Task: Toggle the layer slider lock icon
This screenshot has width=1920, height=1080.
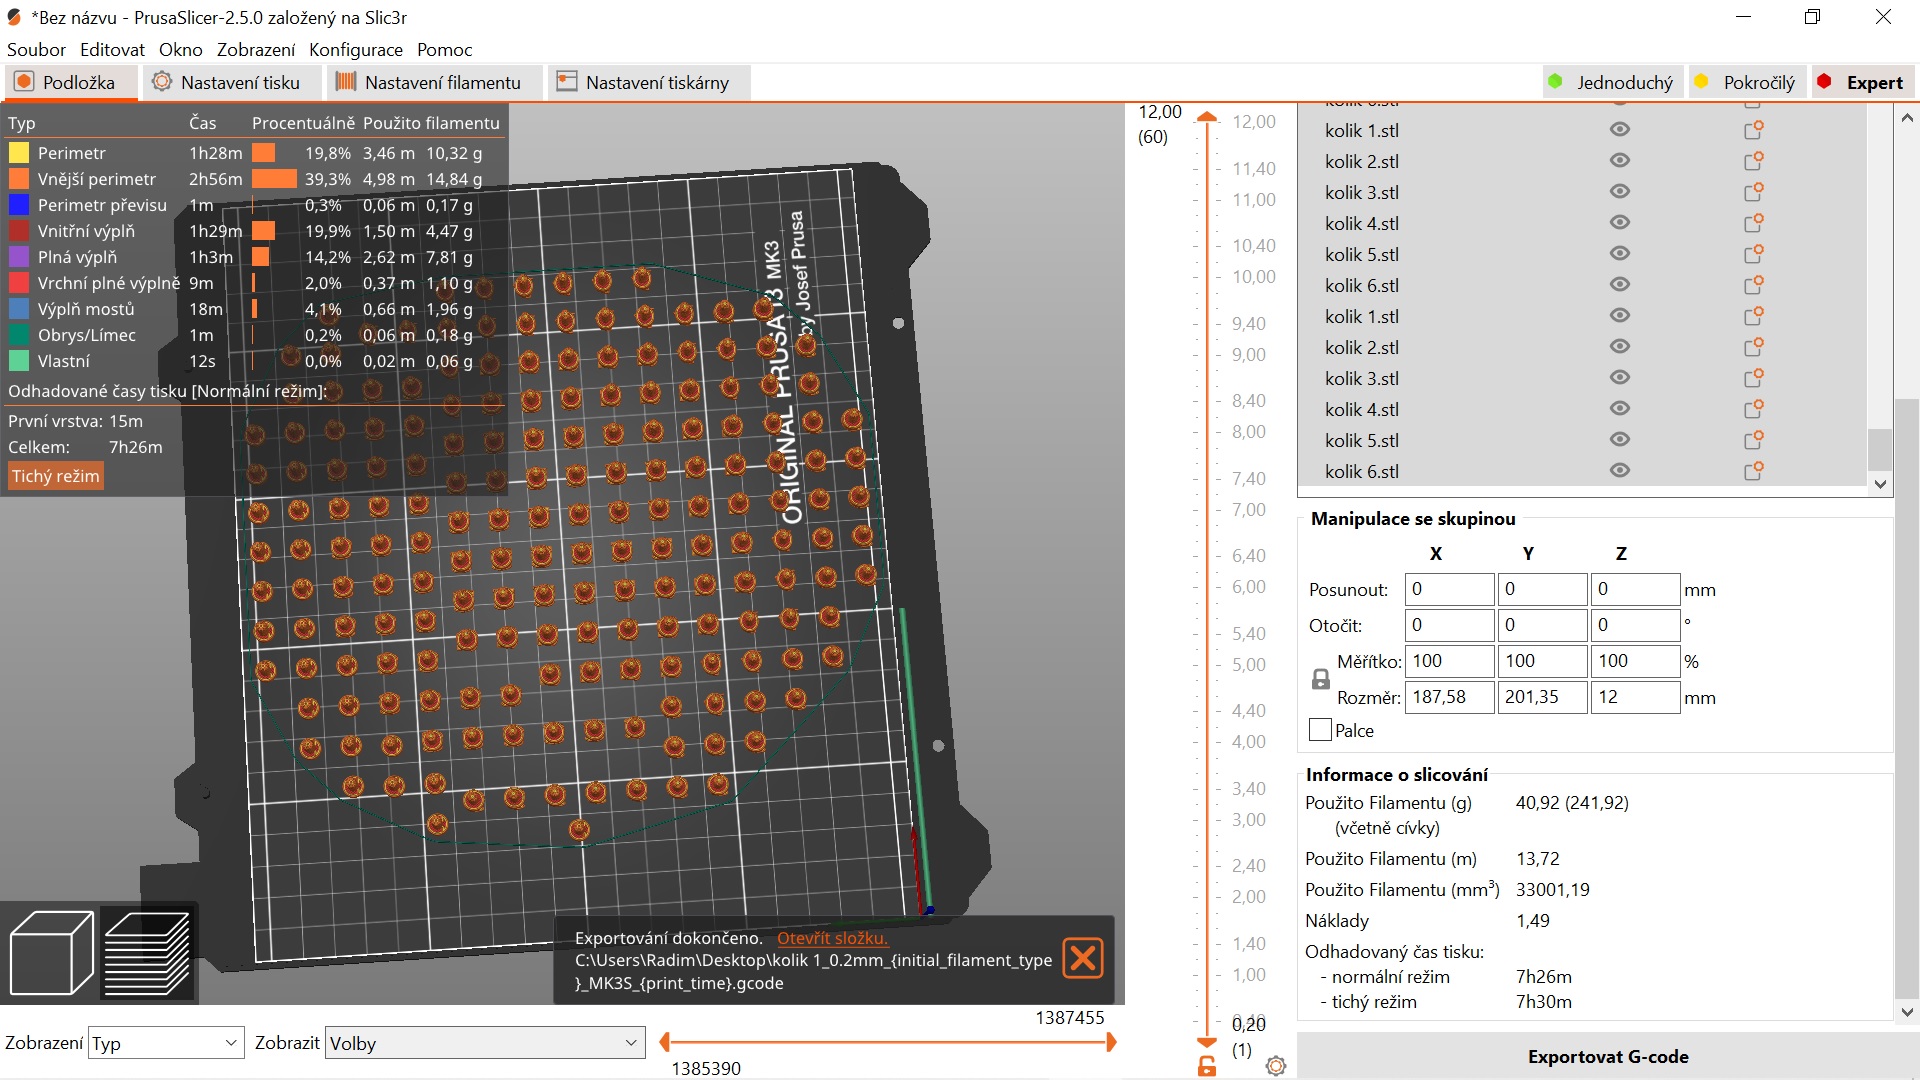Action: coord(1207,1066)
